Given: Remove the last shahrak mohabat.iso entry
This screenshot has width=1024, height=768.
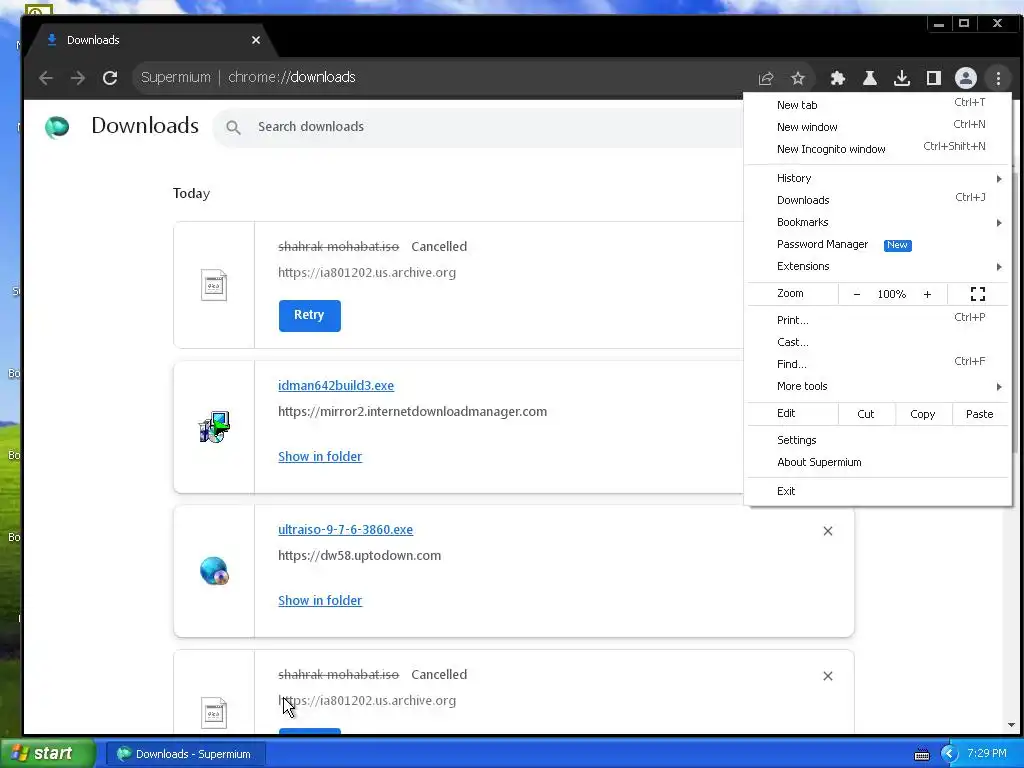Looking at the screenshot, I should coord(827,676).
